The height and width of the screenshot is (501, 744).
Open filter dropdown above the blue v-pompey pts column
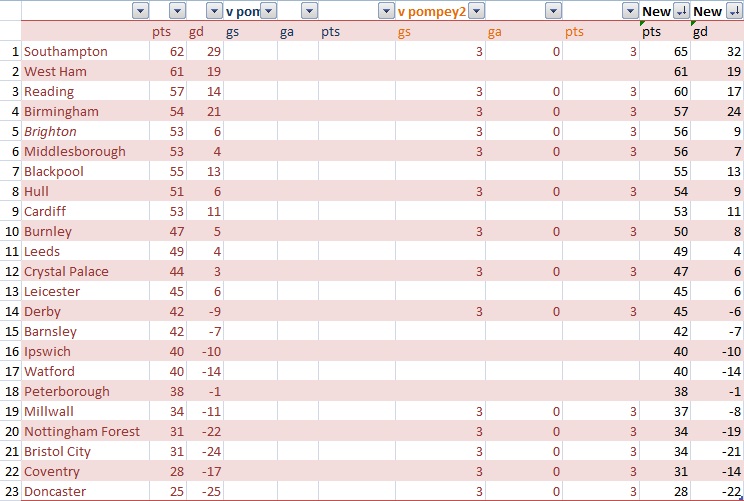coord(386,11)
